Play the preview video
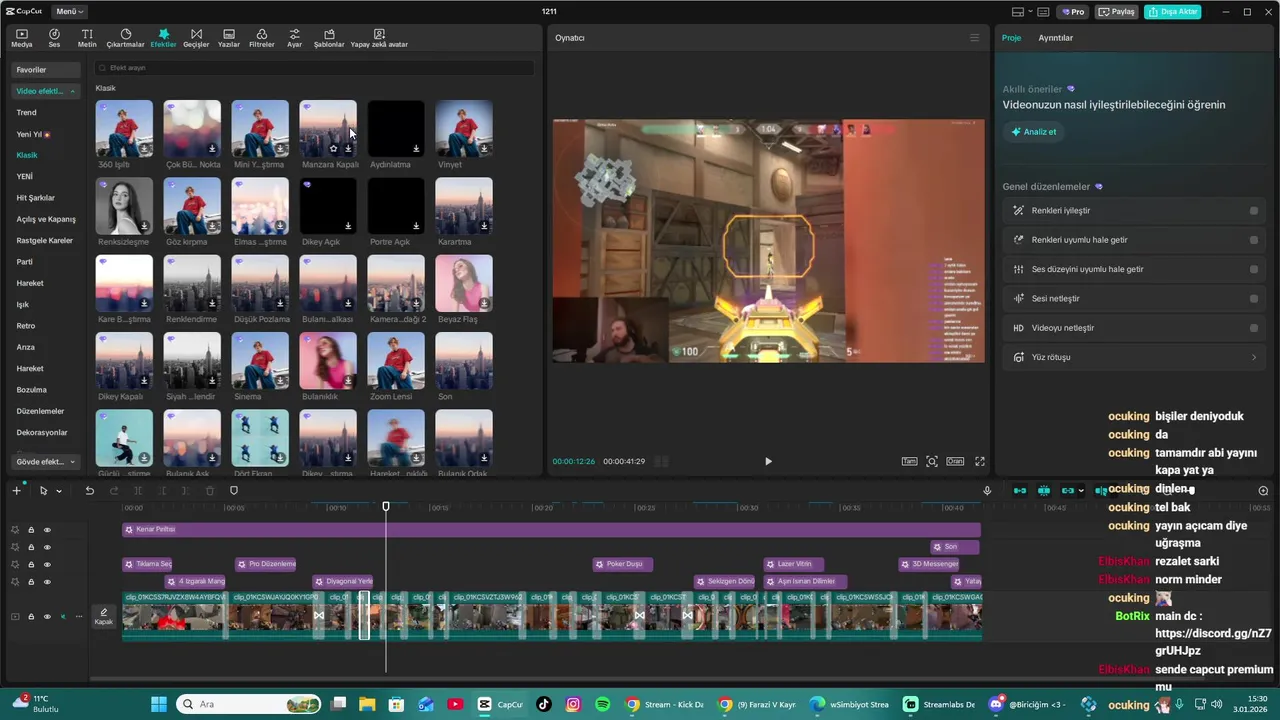This screenshot has height=720, width=1280. click(768, 461)
